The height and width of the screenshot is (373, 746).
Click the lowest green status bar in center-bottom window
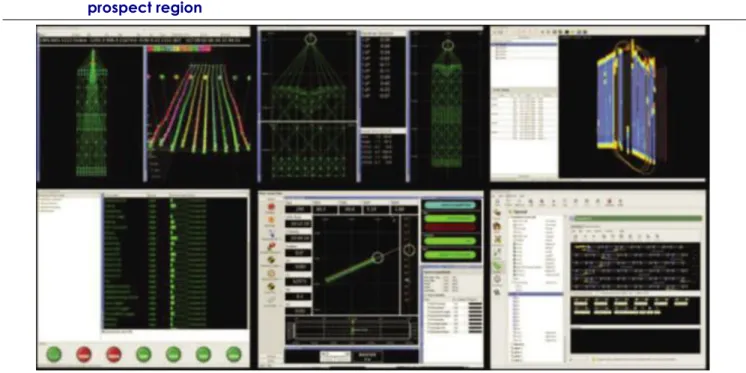pos(450,255)
